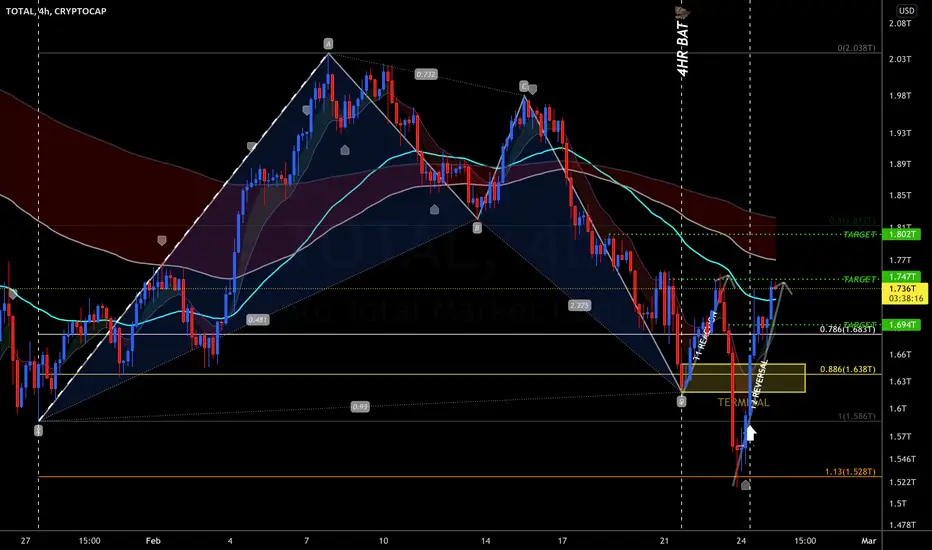Viewport: 932px width, 550px height.
Task: Select the white up-arrow drawing
Action: [750, 432]
